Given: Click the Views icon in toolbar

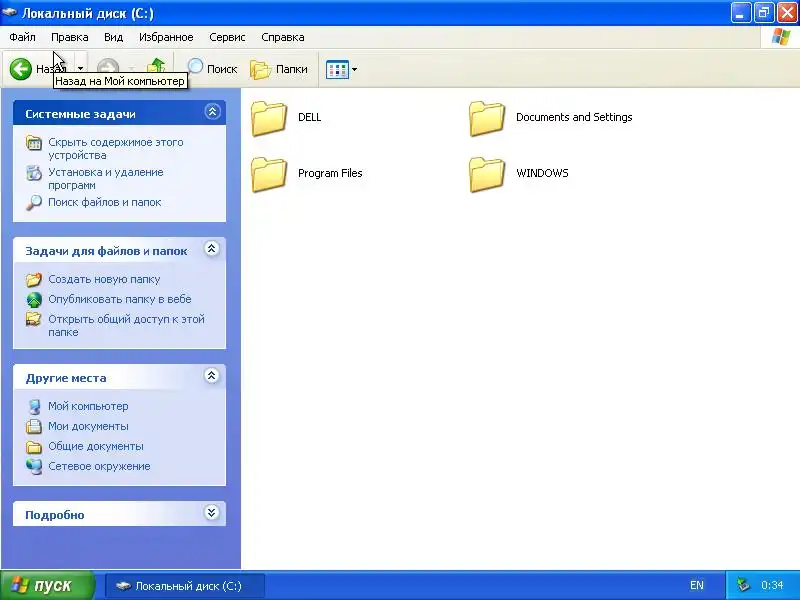Looking at the screenshot, I should pos(337,69).
